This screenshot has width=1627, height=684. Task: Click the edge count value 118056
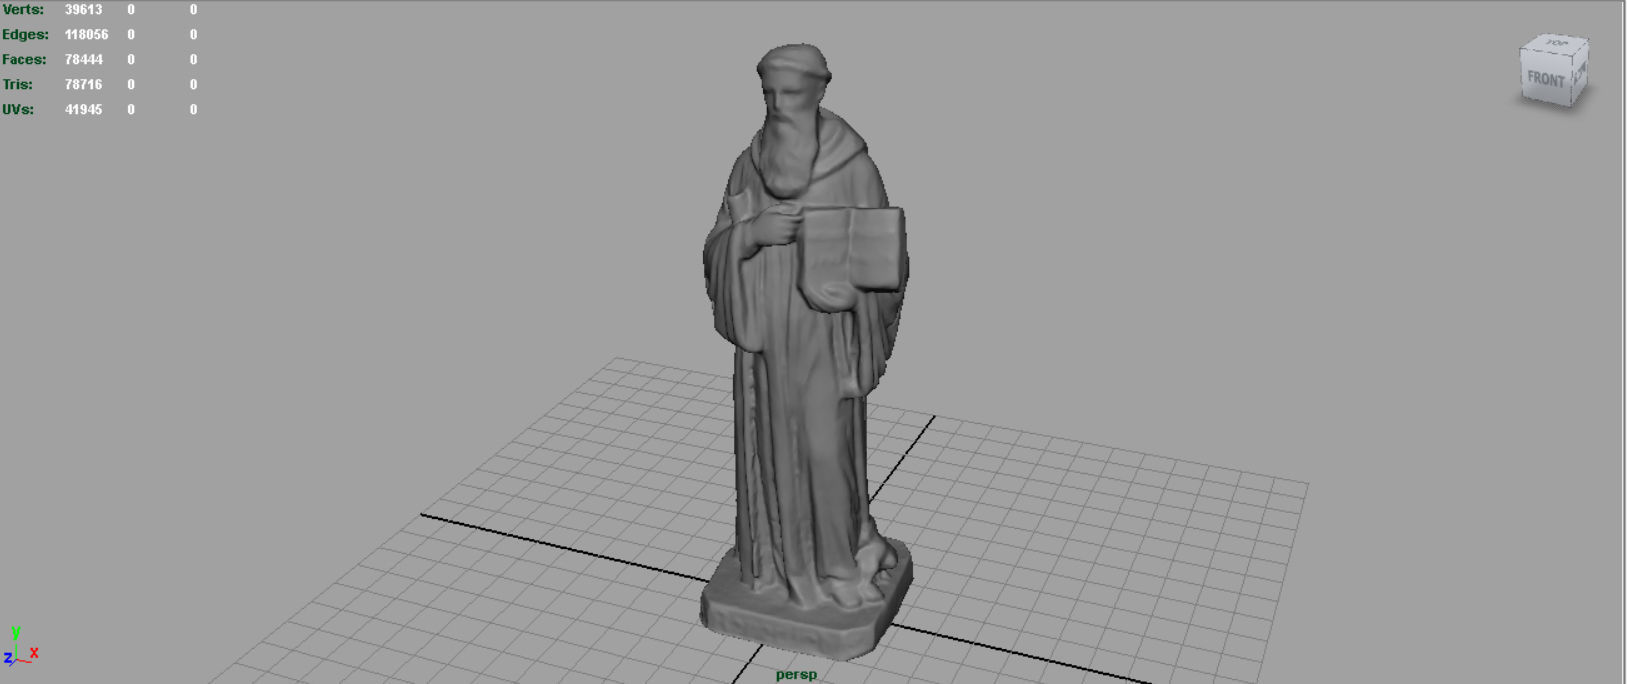coord(87,34)
